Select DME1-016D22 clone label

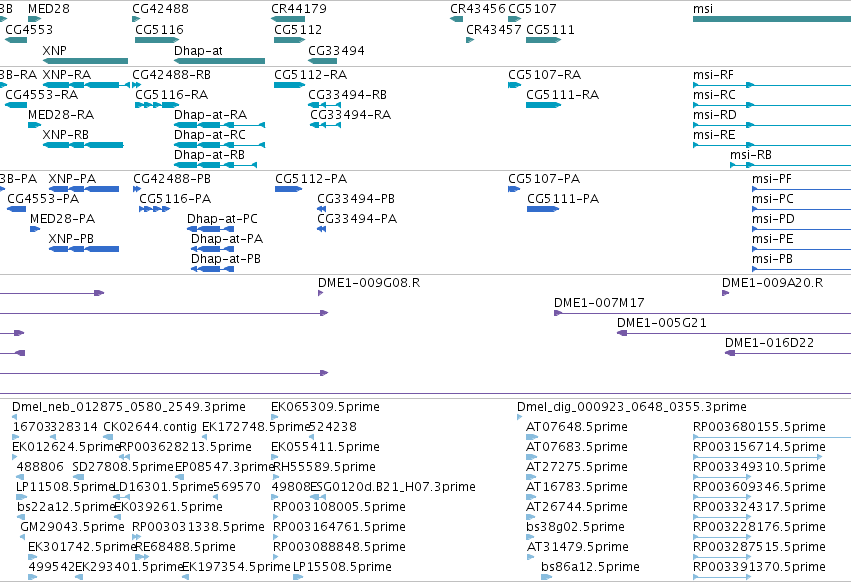click(x=770, y=343)
